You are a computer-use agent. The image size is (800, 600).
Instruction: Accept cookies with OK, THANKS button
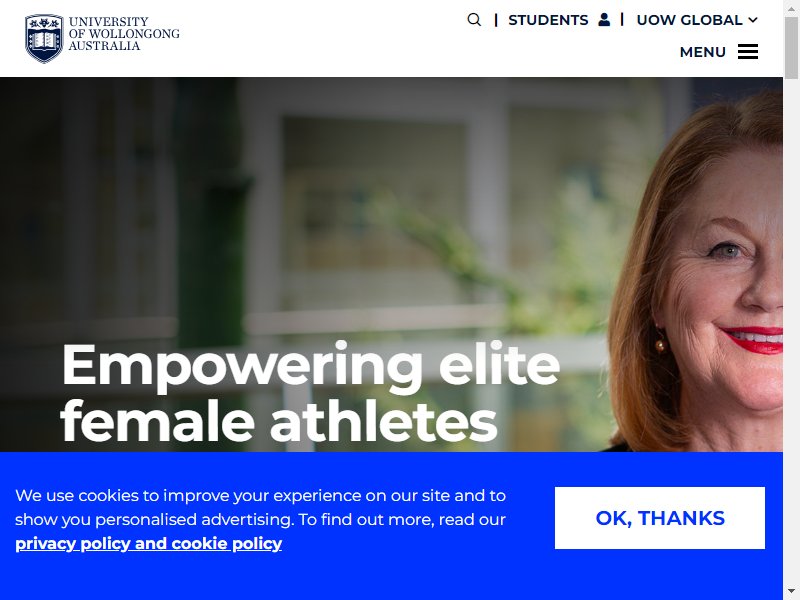(x=660, y=518)
